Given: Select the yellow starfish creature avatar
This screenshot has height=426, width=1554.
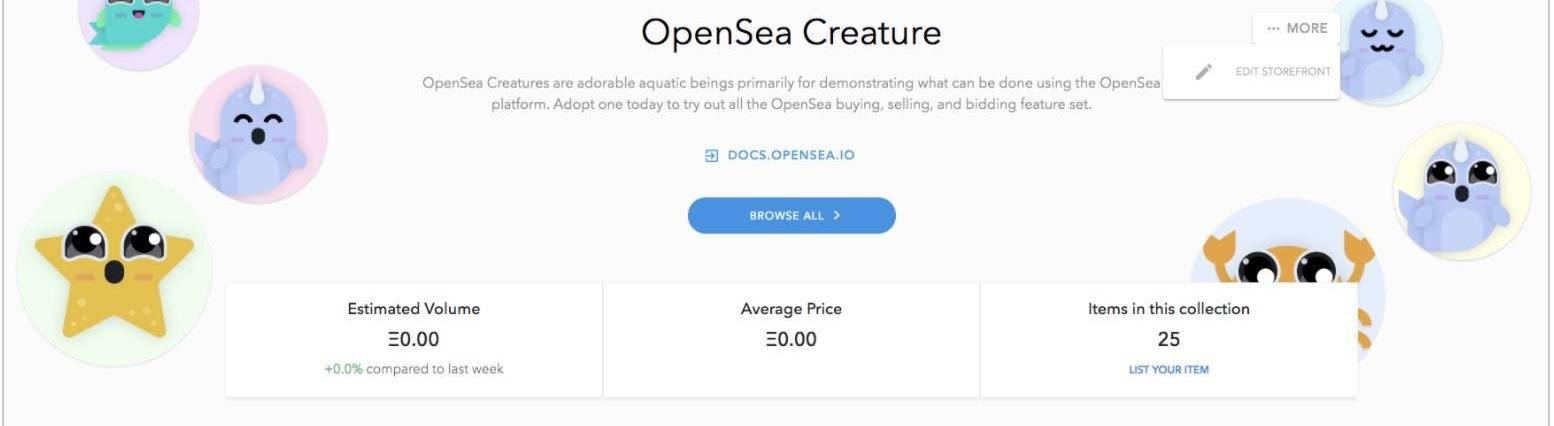Looking at the screenshot, I should coord(114,268).
